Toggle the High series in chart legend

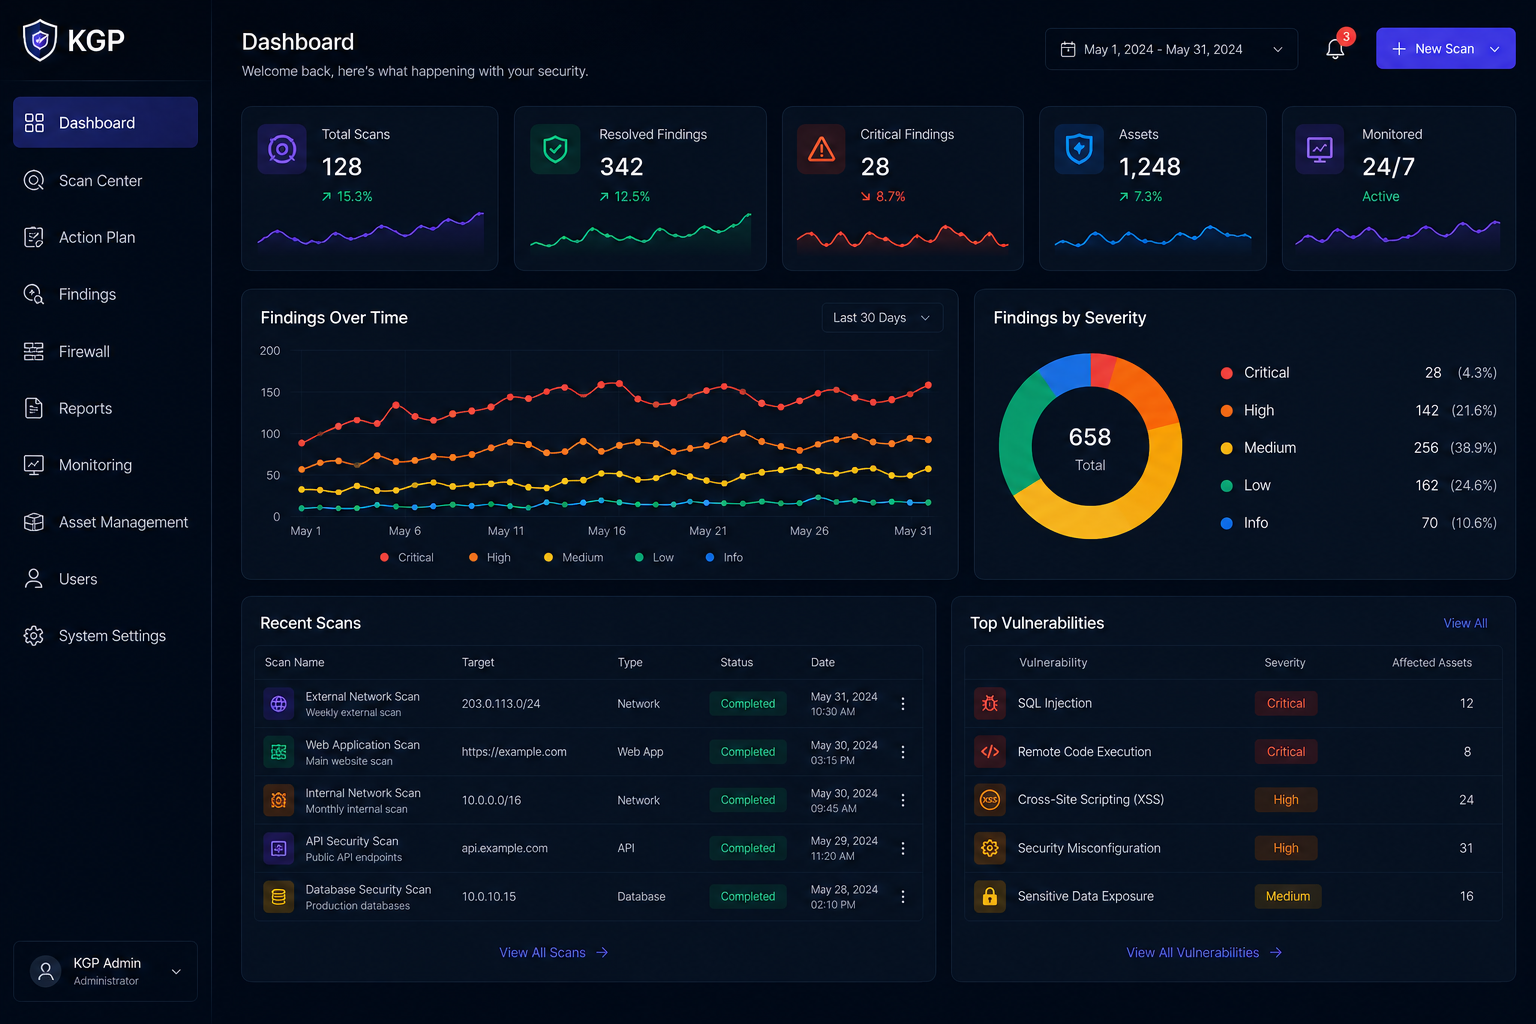point(490,557)
